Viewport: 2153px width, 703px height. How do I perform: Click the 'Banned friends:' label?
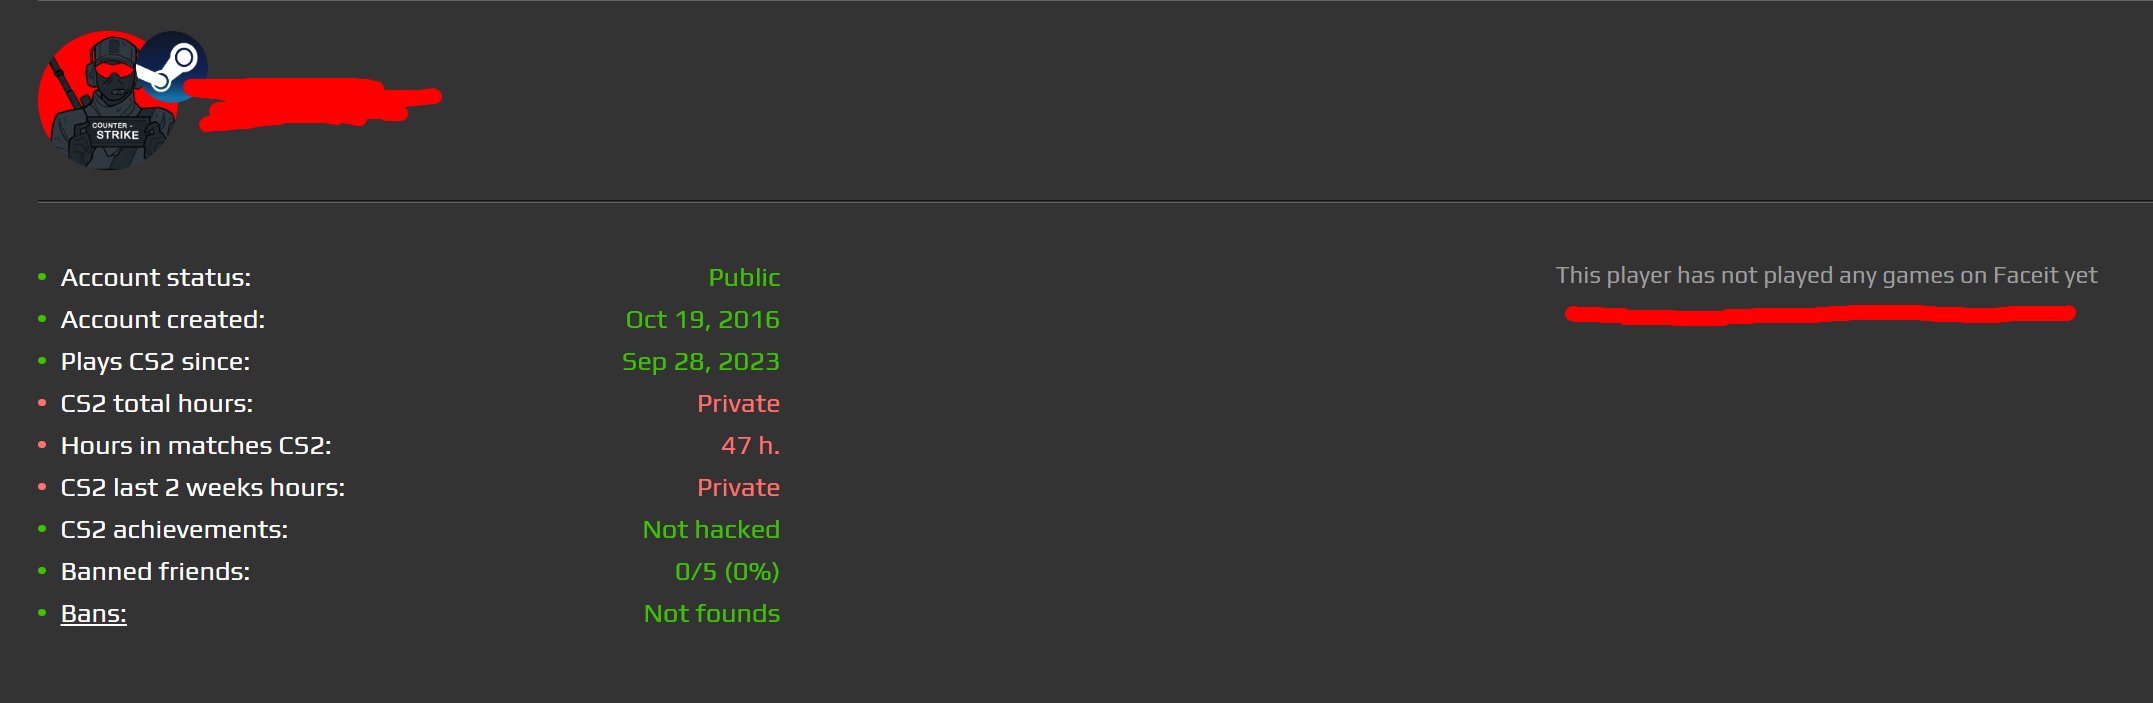[x=155, y=571]
